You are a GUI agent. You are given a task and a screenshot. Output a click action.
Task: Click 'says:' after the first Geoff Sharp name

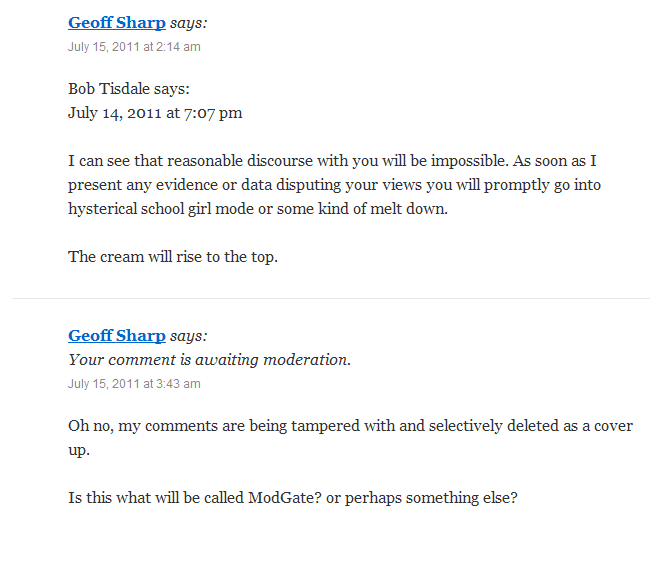click(189, 23)
